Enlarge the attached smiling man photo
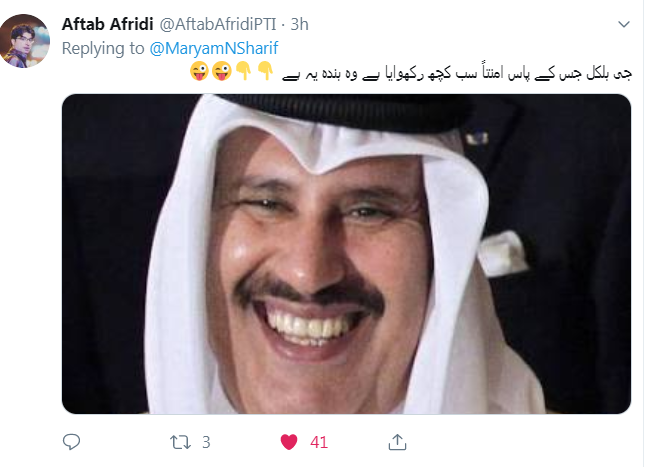This screenshot has height=467, width=651. 346,254
